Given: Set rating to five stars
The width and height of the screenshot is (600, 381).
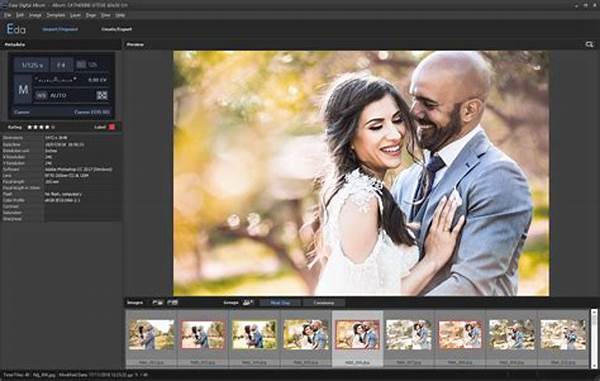Looking at the screenshot, I should pyautogui.click(x=53, y=127).
